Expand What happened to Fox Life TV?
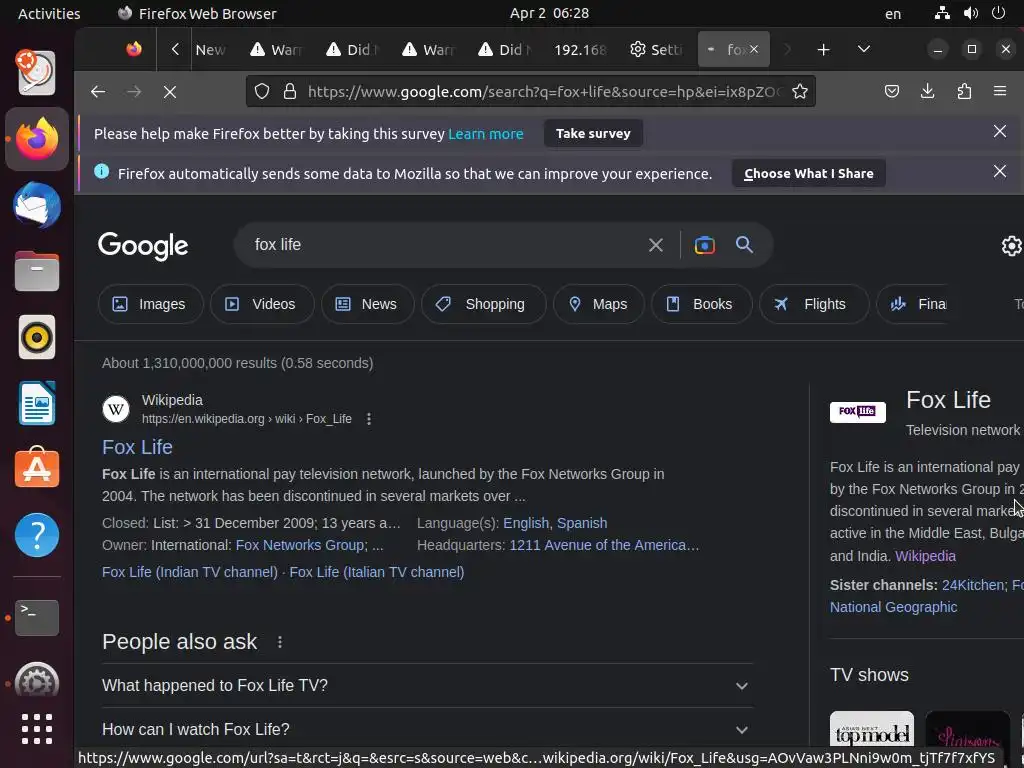The image size is (1024, 768). tap(428, 686)
